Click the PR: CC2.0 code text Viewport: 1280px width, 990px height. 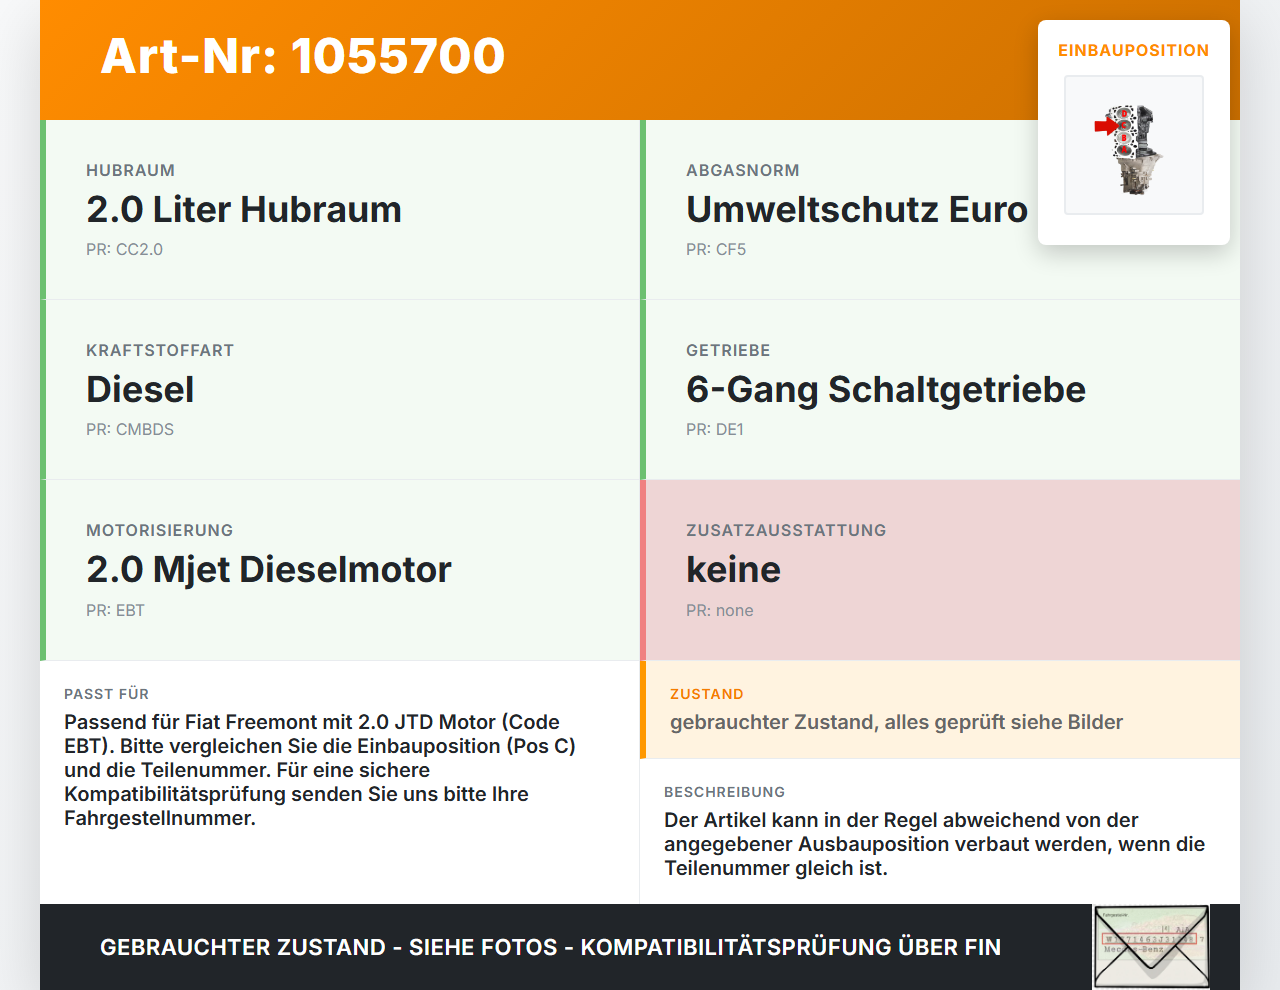pyautogui.click(x=124, y=249)
